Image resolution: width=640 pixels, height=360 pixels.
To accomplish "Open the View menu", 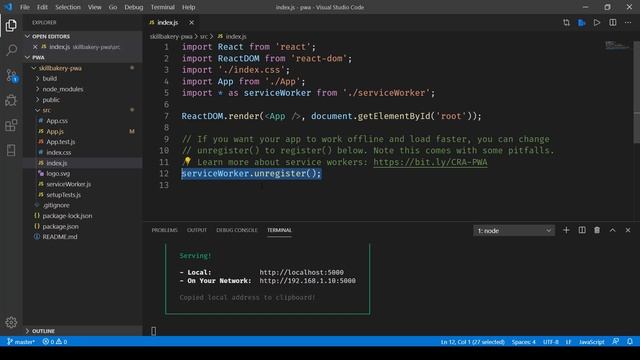I will pyautogui.click(x=95, y=7).
